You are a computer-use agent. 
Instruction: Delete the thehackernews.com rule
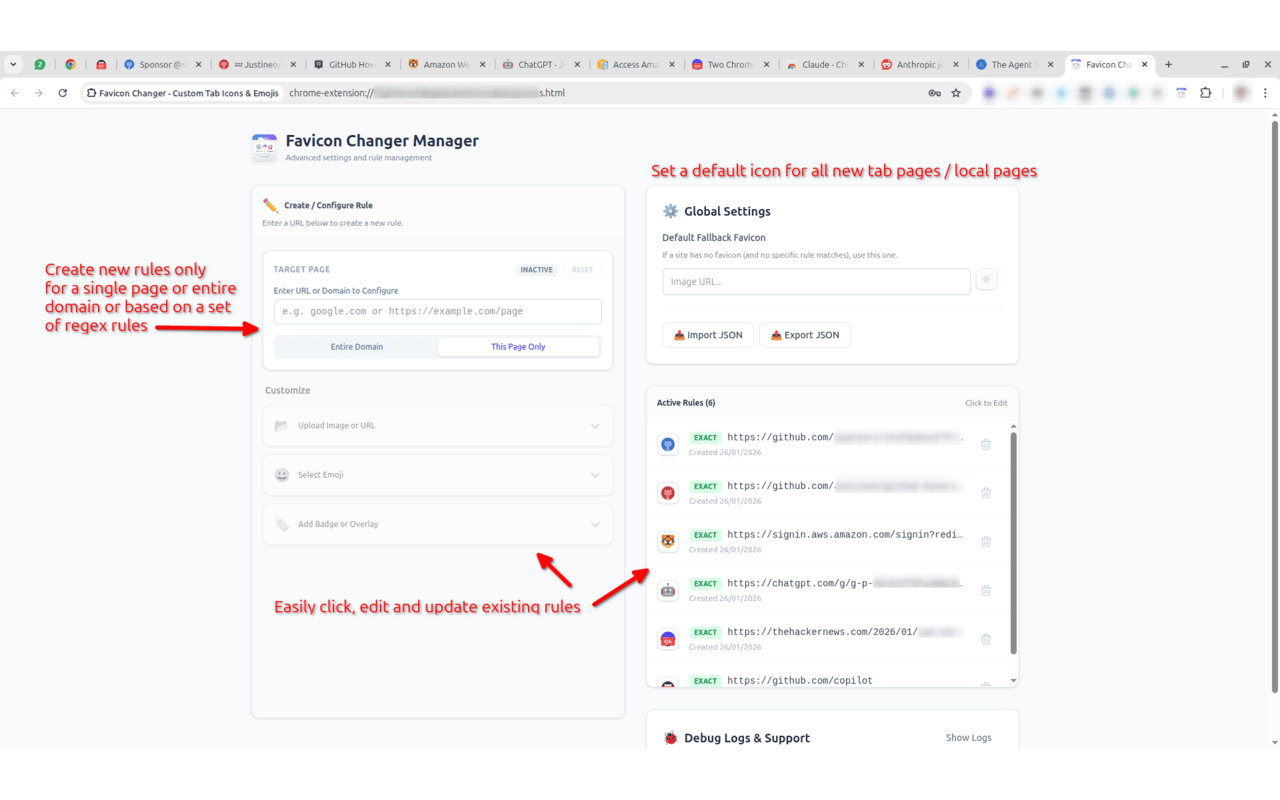tap(986, 639)
